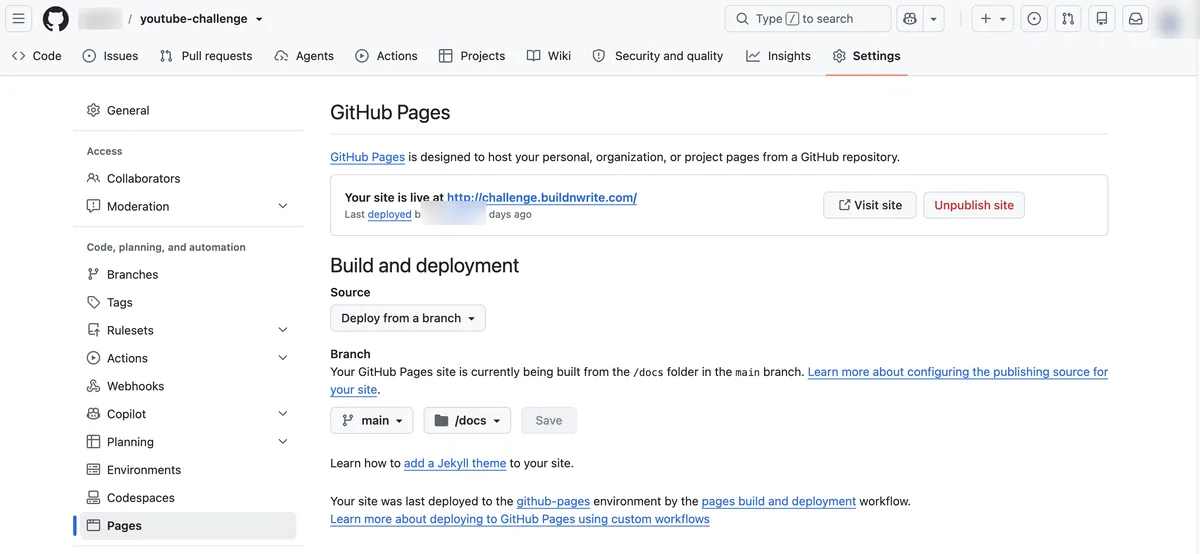The width and height of the screenshot is (1200, 554).
Task: Expand the Planning section chevron
Action: 283,442
